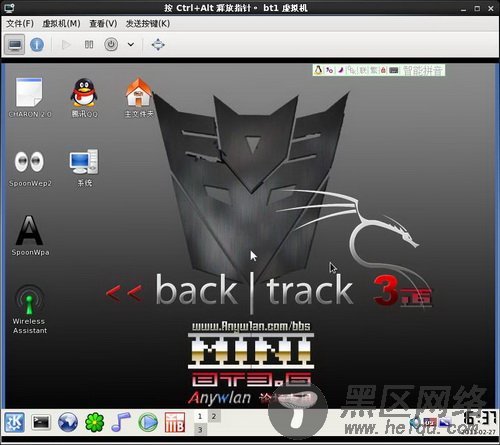500x445 pixels.
Task: Launch the SpoonWpa desktop icon
Action: [30, 236]
